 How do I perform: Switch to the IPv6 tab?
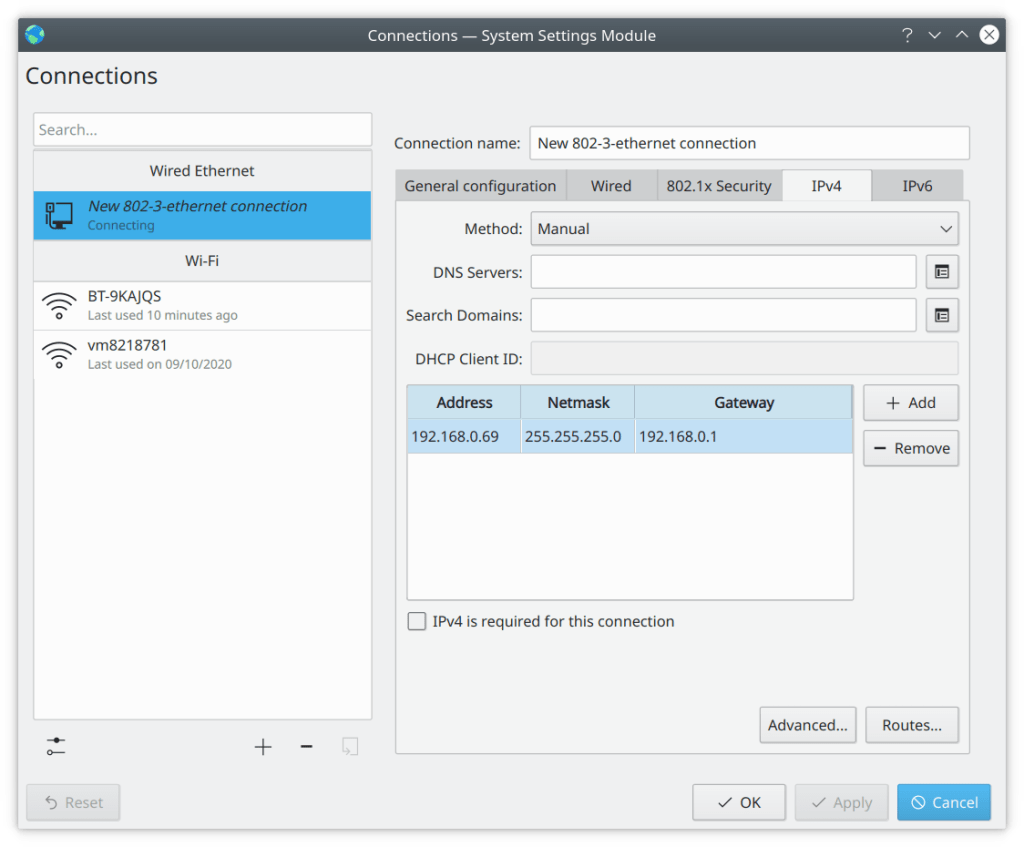coord(917,186)
